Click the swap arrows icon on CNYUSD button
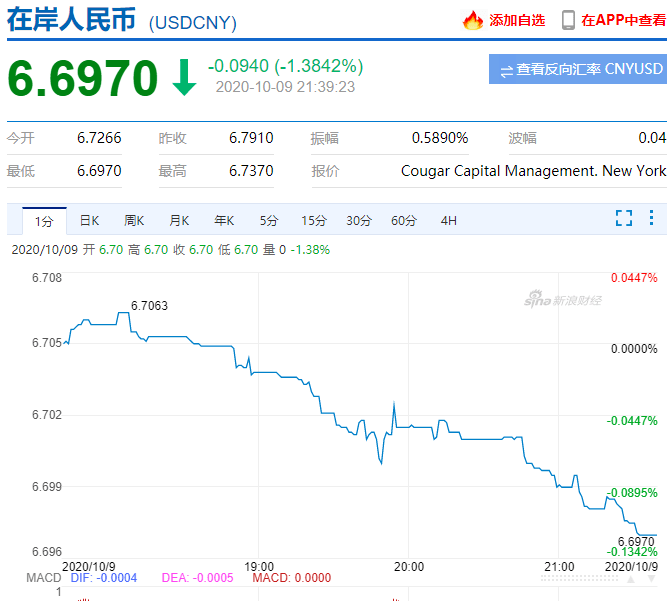 (x=506, y=71)
